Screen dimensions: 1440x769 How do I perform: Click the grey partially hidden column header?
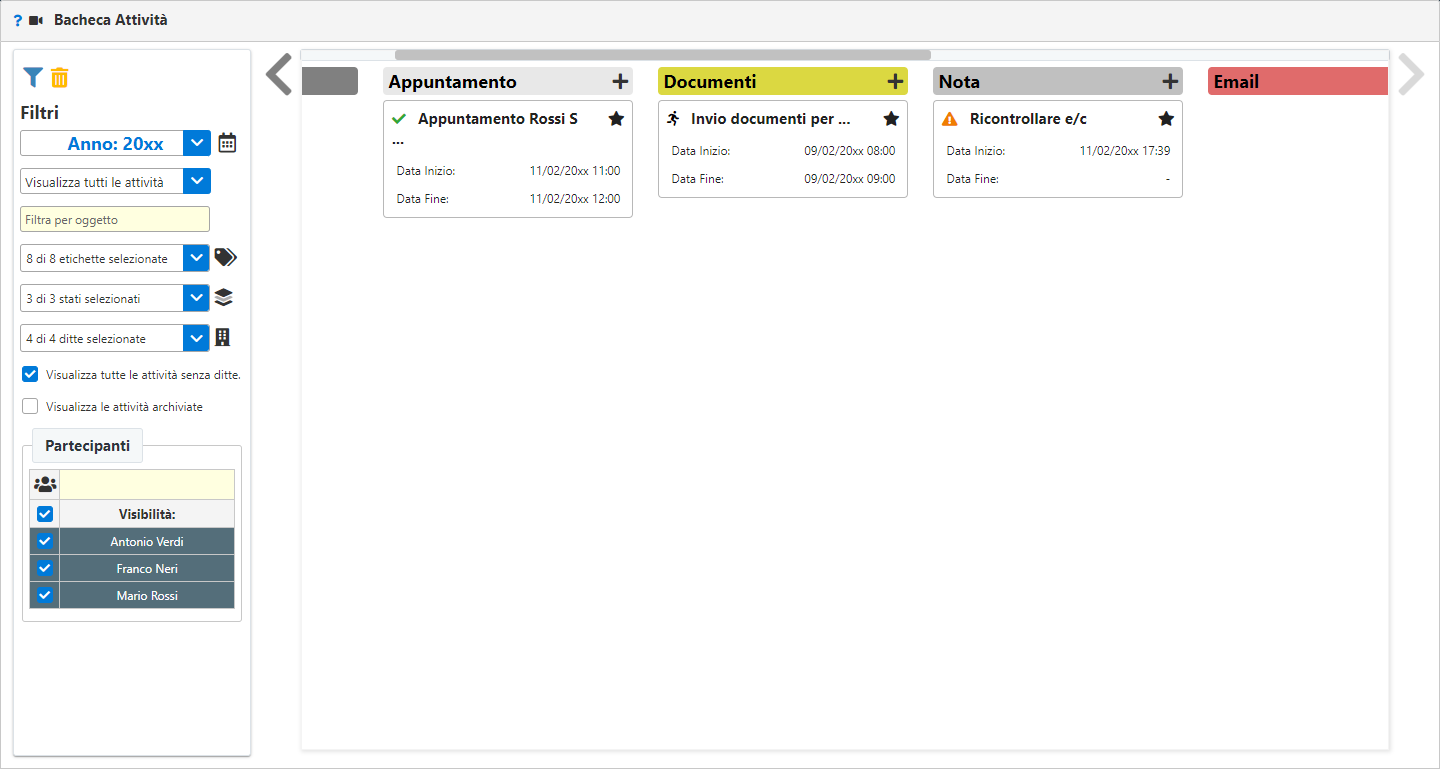(x=329, y=82)
